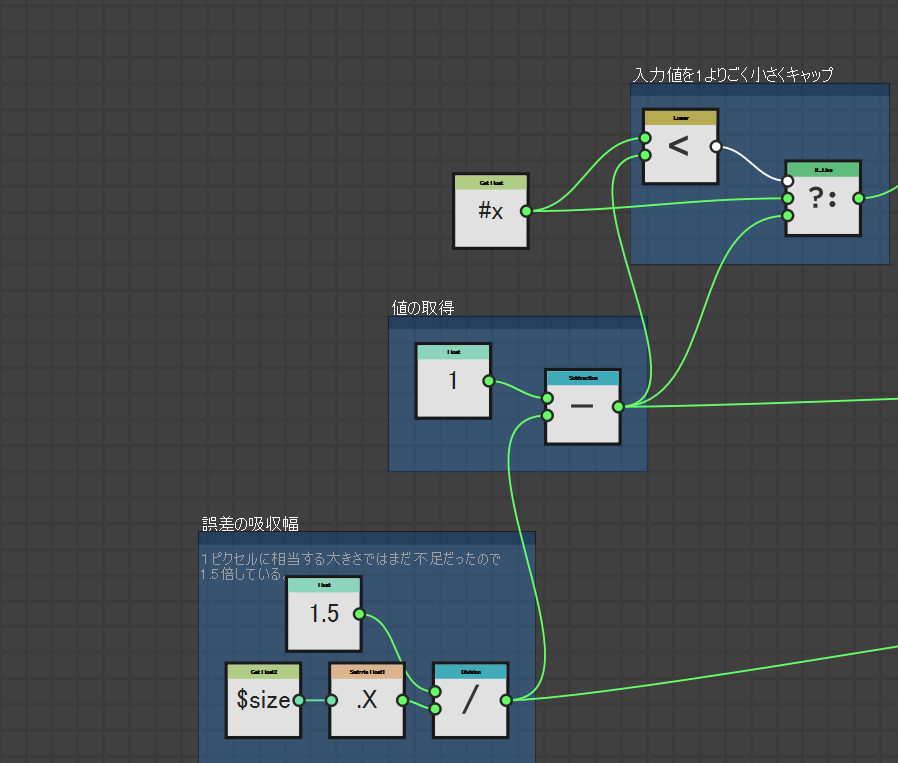
Task: Click the output port of the If..Else node
Action: pos(858,198)
